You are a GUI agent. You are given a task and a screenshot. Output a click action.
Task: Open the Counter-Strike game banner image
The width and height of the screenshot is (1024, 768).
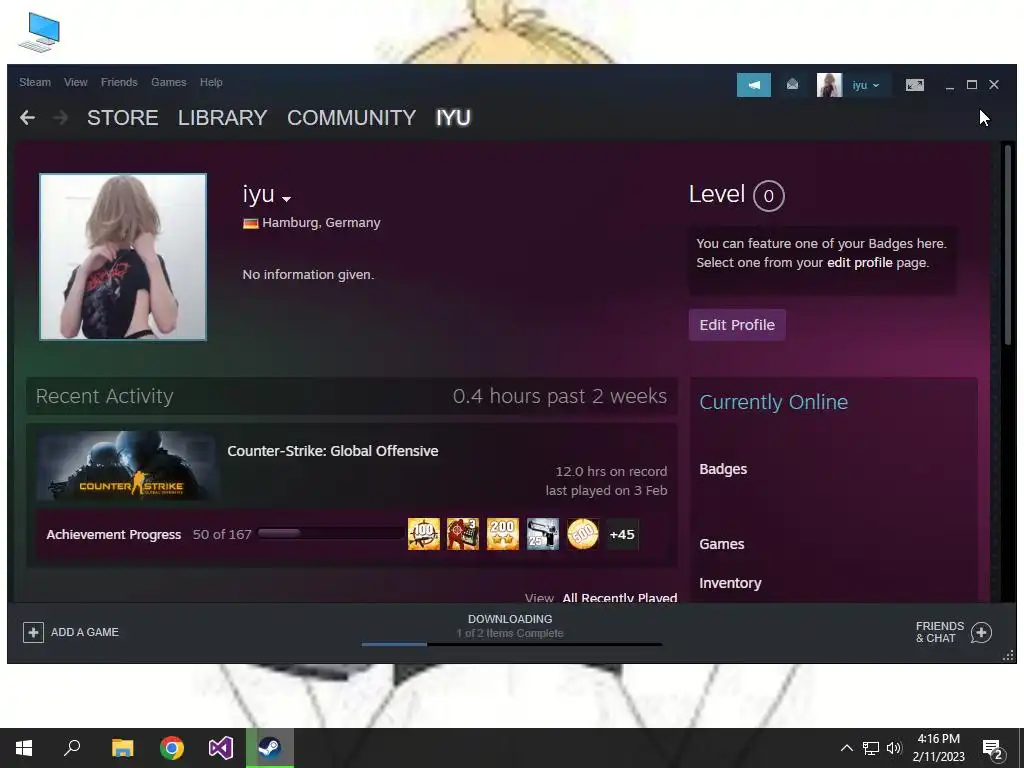pyautogui.click(x=127, y=466)
